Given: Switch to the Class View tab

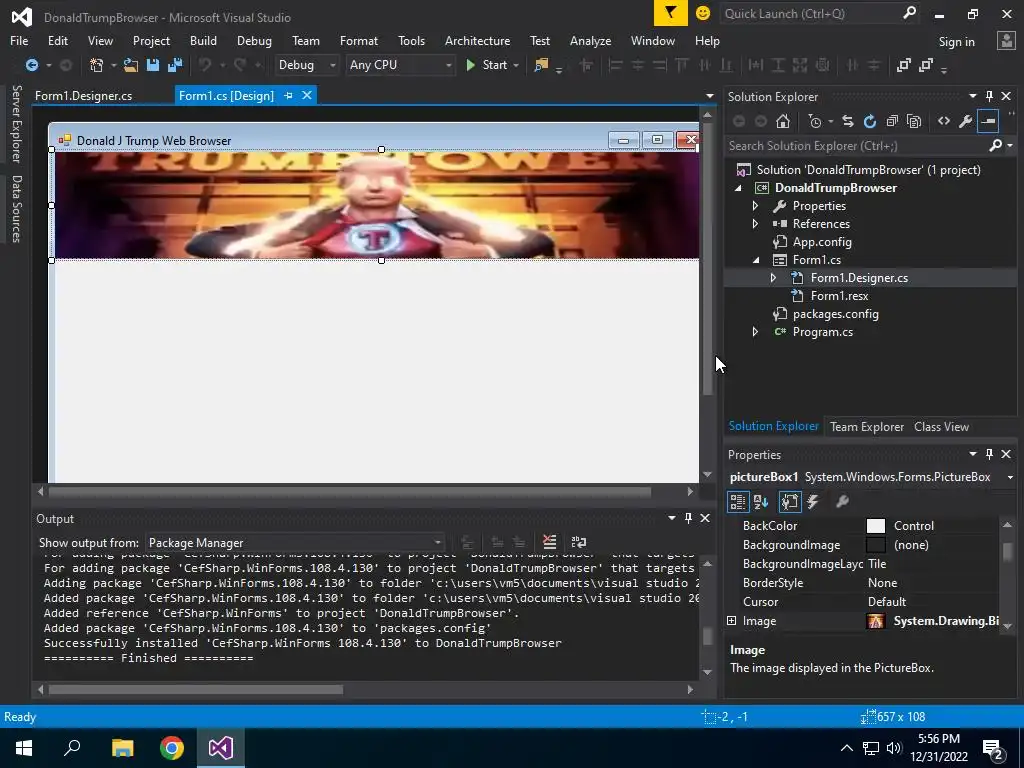Looking at the screenshot, I should click(941, 427).
